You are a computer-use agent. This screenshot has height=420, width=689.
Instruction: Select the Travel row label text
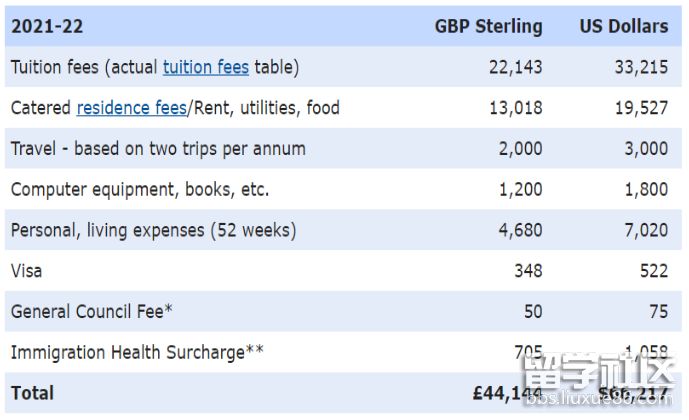(x=158, y=149)
